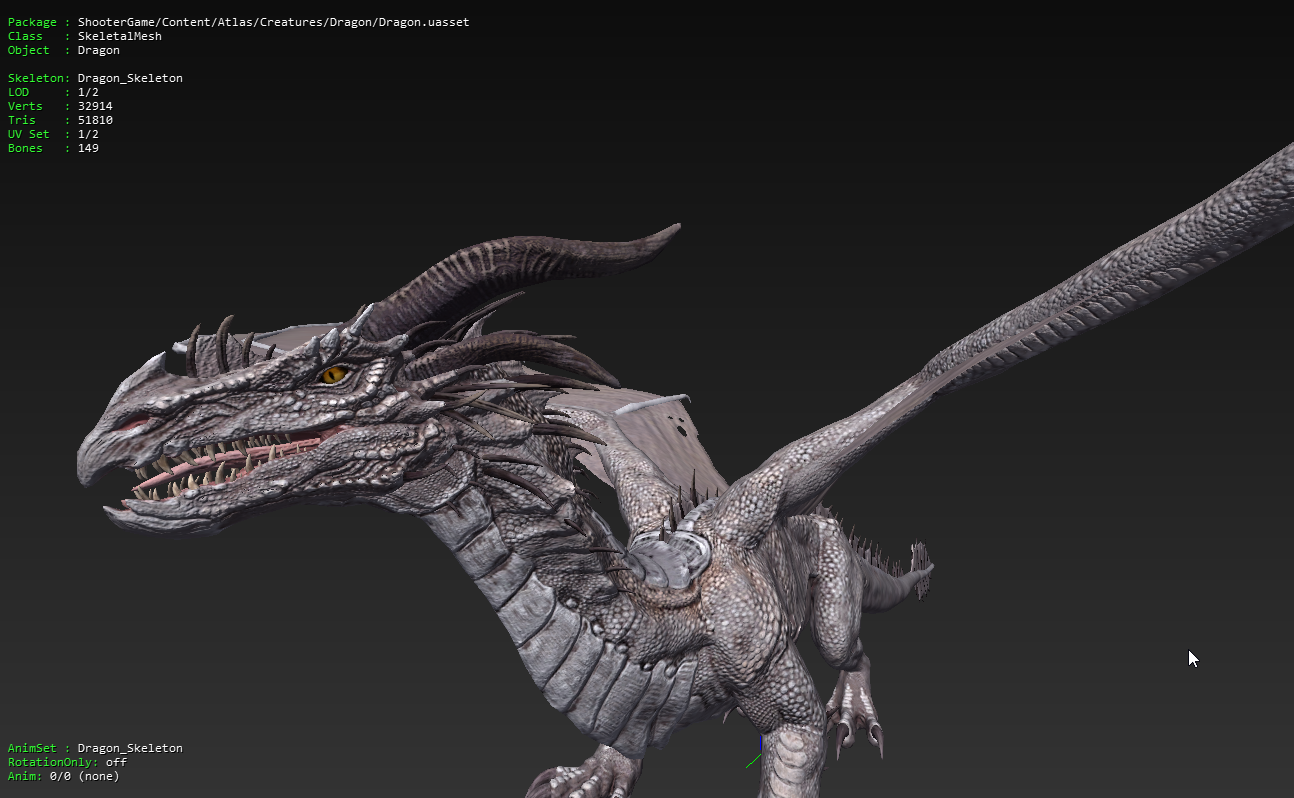Click the Bones count 149
The image size is (1294, 798).
[x=88, y=148]
